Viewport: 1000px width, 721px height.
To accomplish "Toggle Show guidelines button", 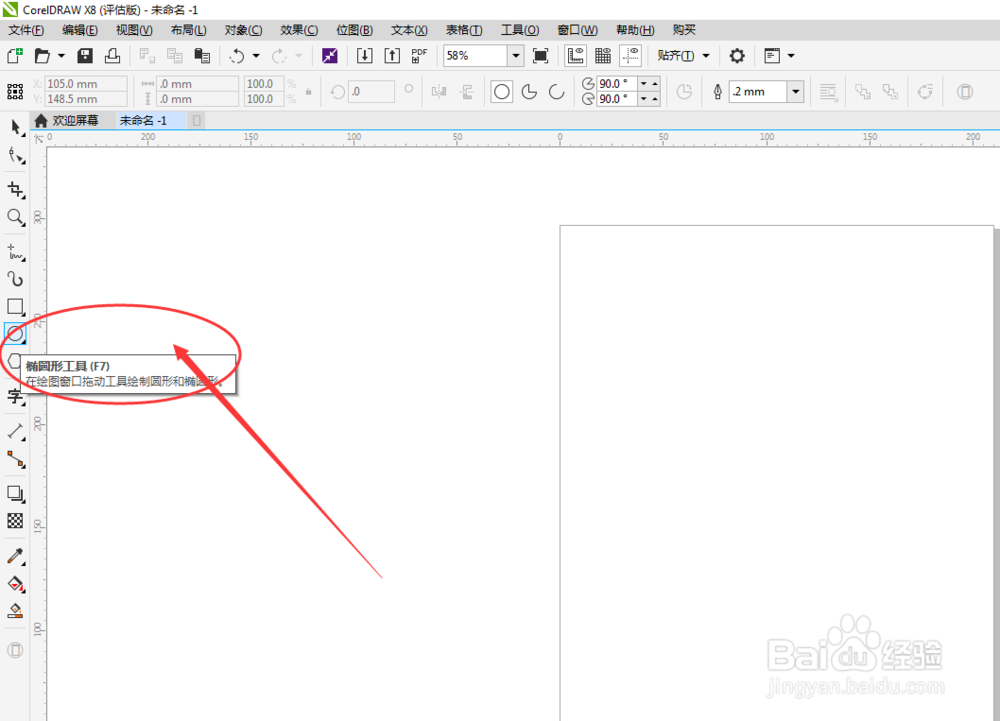I will coord(630,56).
